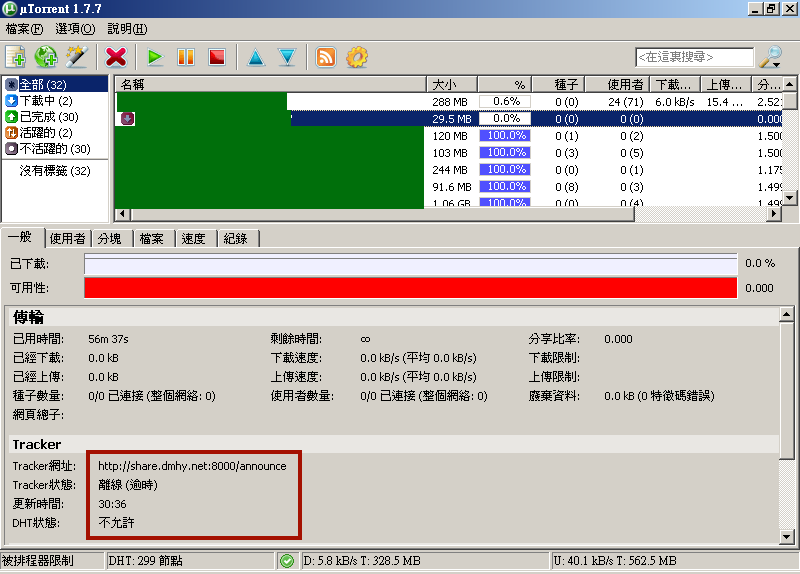
Task: Sort by the 下載 speed column header
Action: point(674,84)
